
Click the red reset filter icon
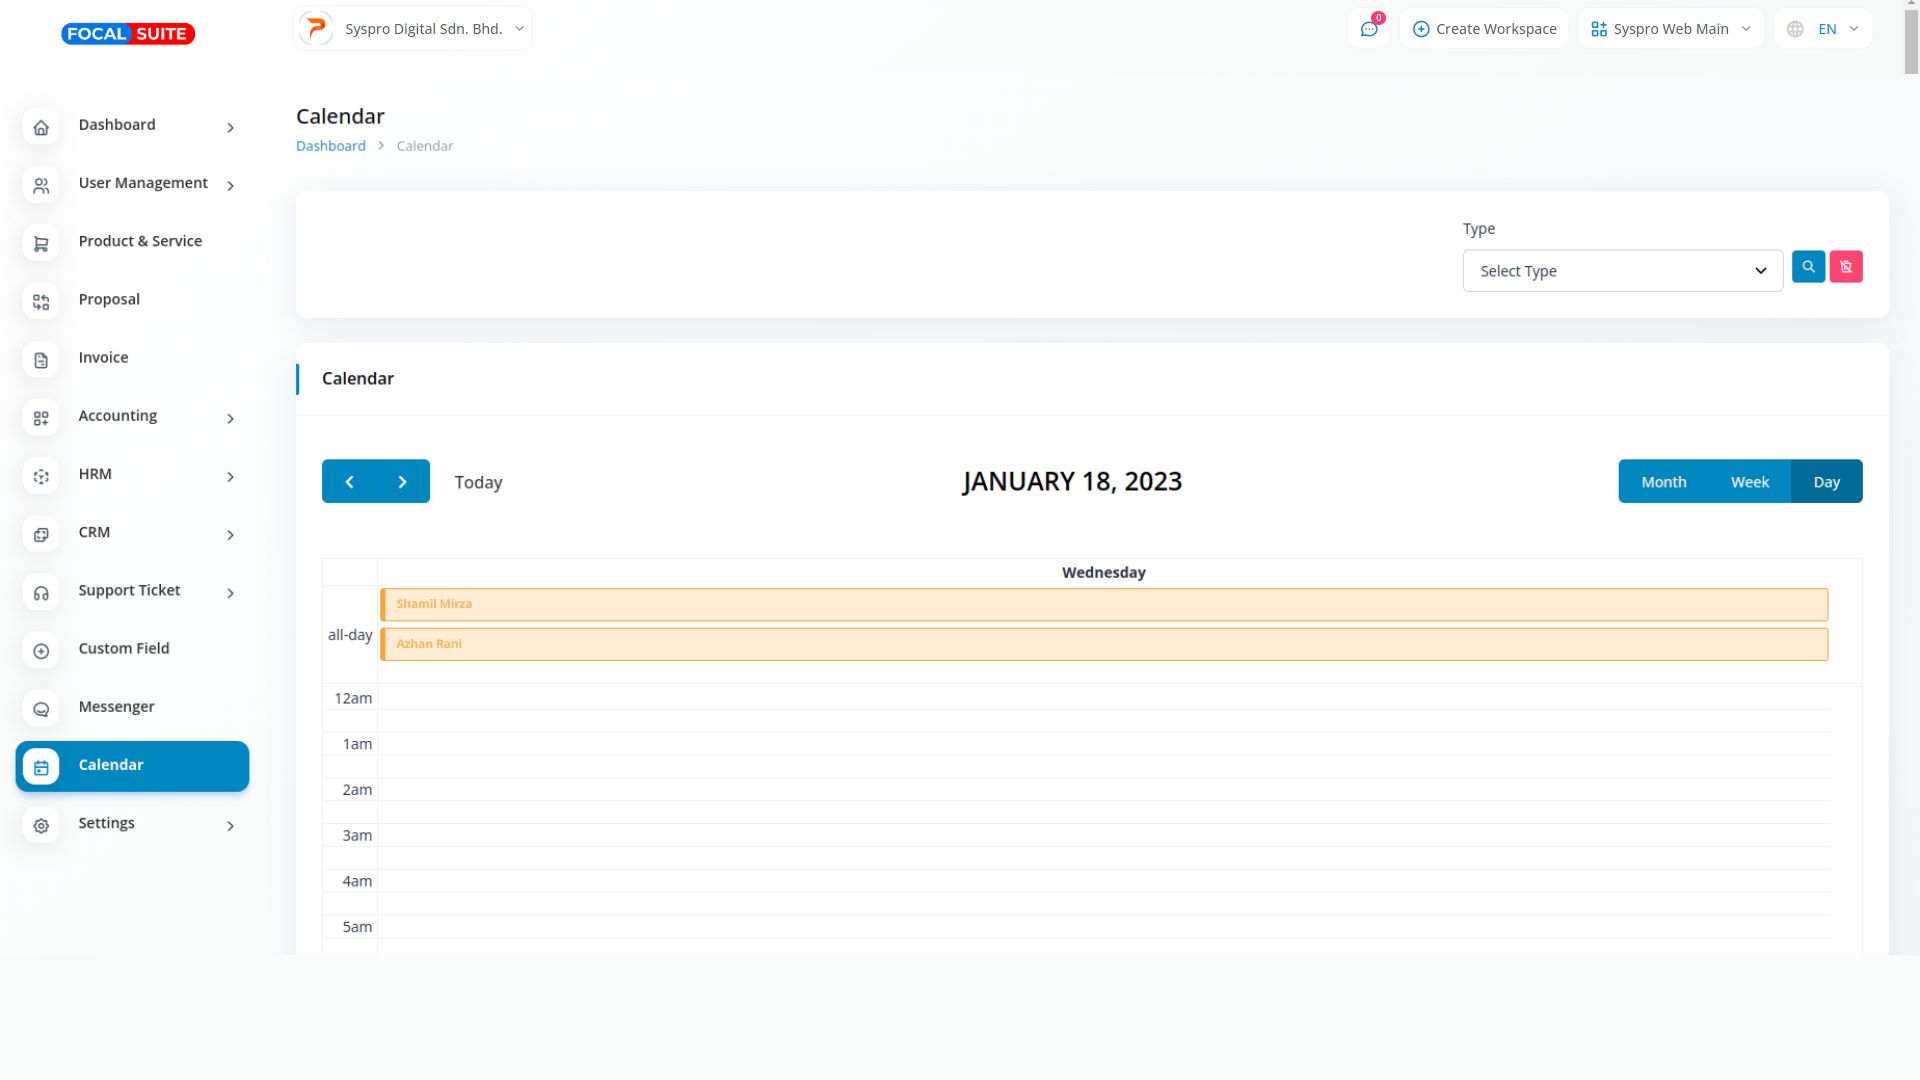tap(1846, 267)
